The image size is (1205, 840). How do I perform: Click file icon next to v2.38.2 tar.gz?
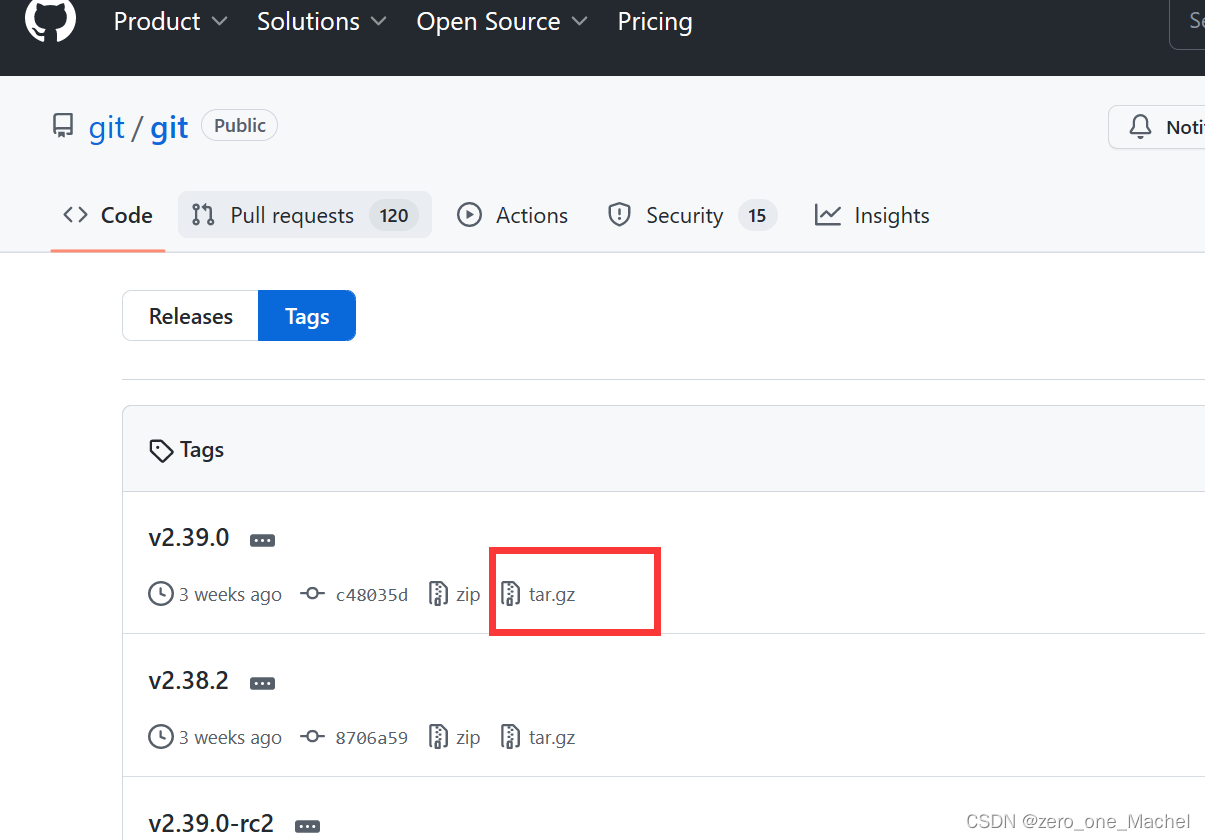click(511, 737)
